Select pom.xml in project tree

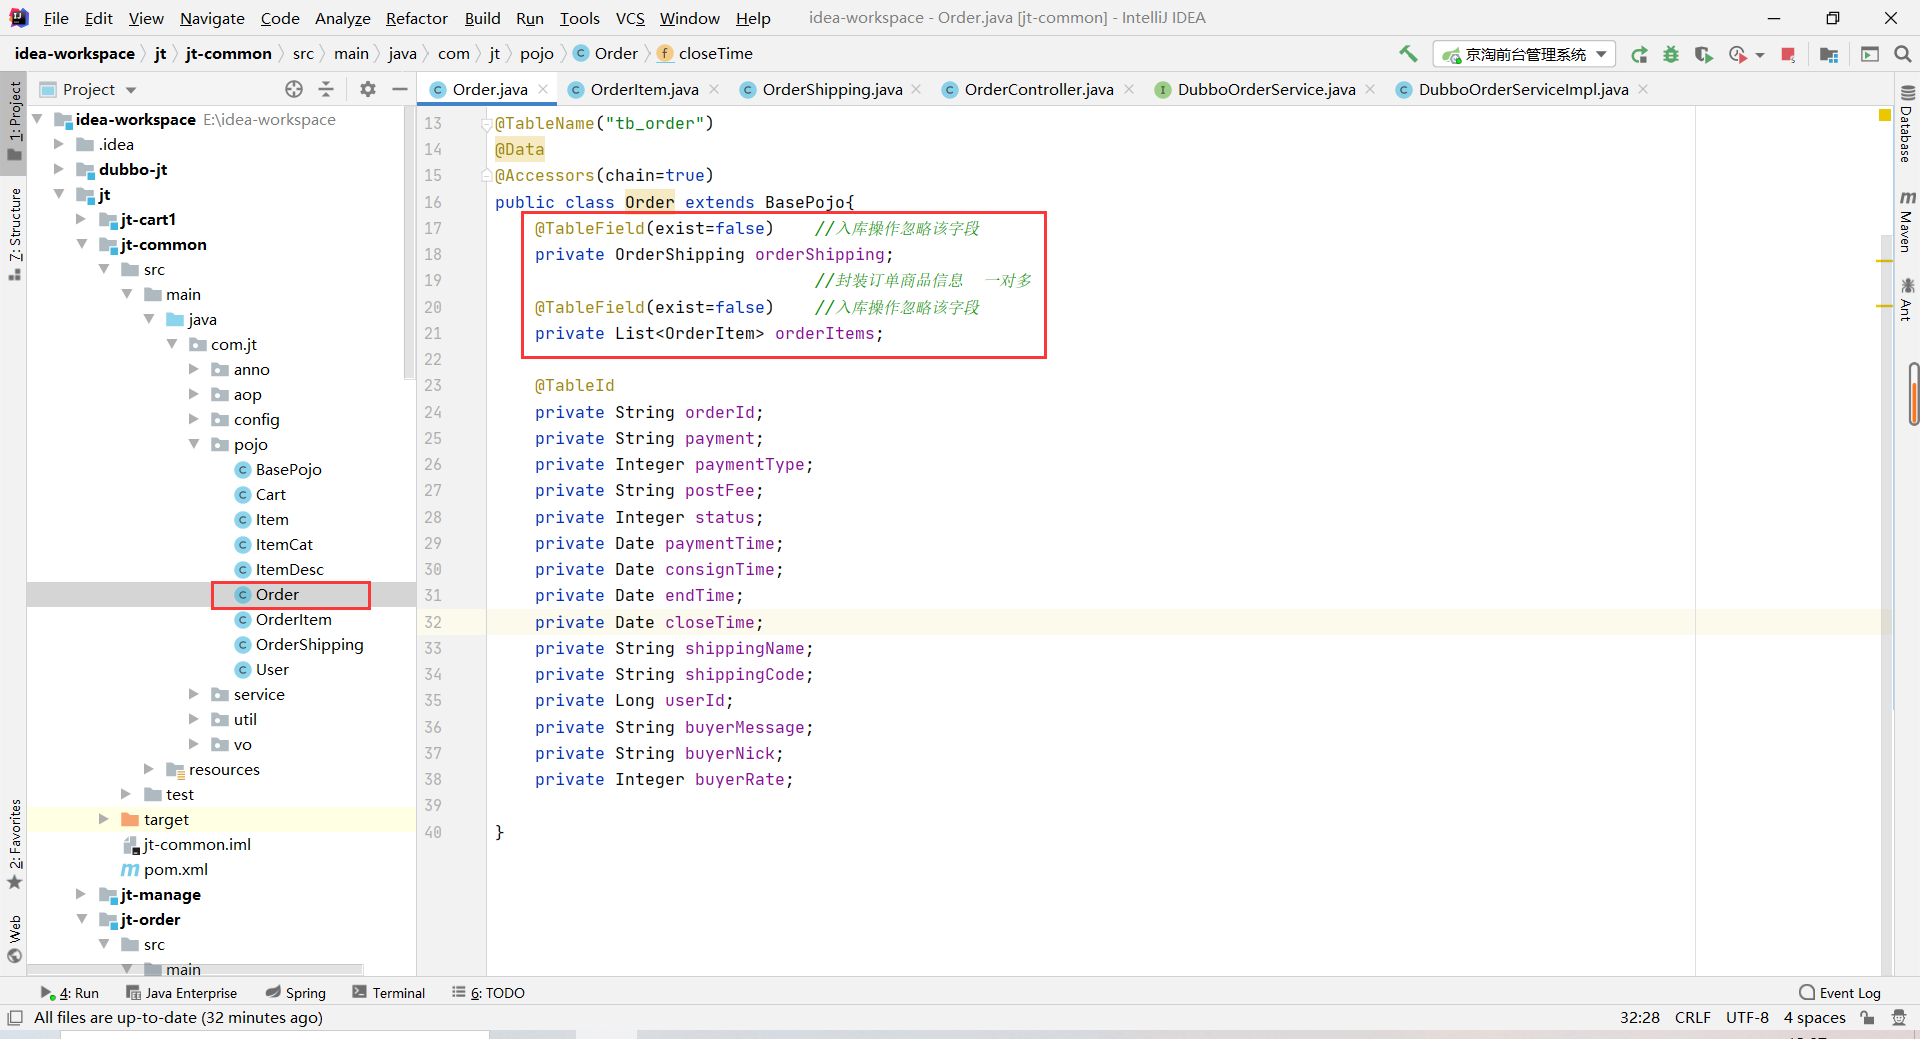click(175, 869)
